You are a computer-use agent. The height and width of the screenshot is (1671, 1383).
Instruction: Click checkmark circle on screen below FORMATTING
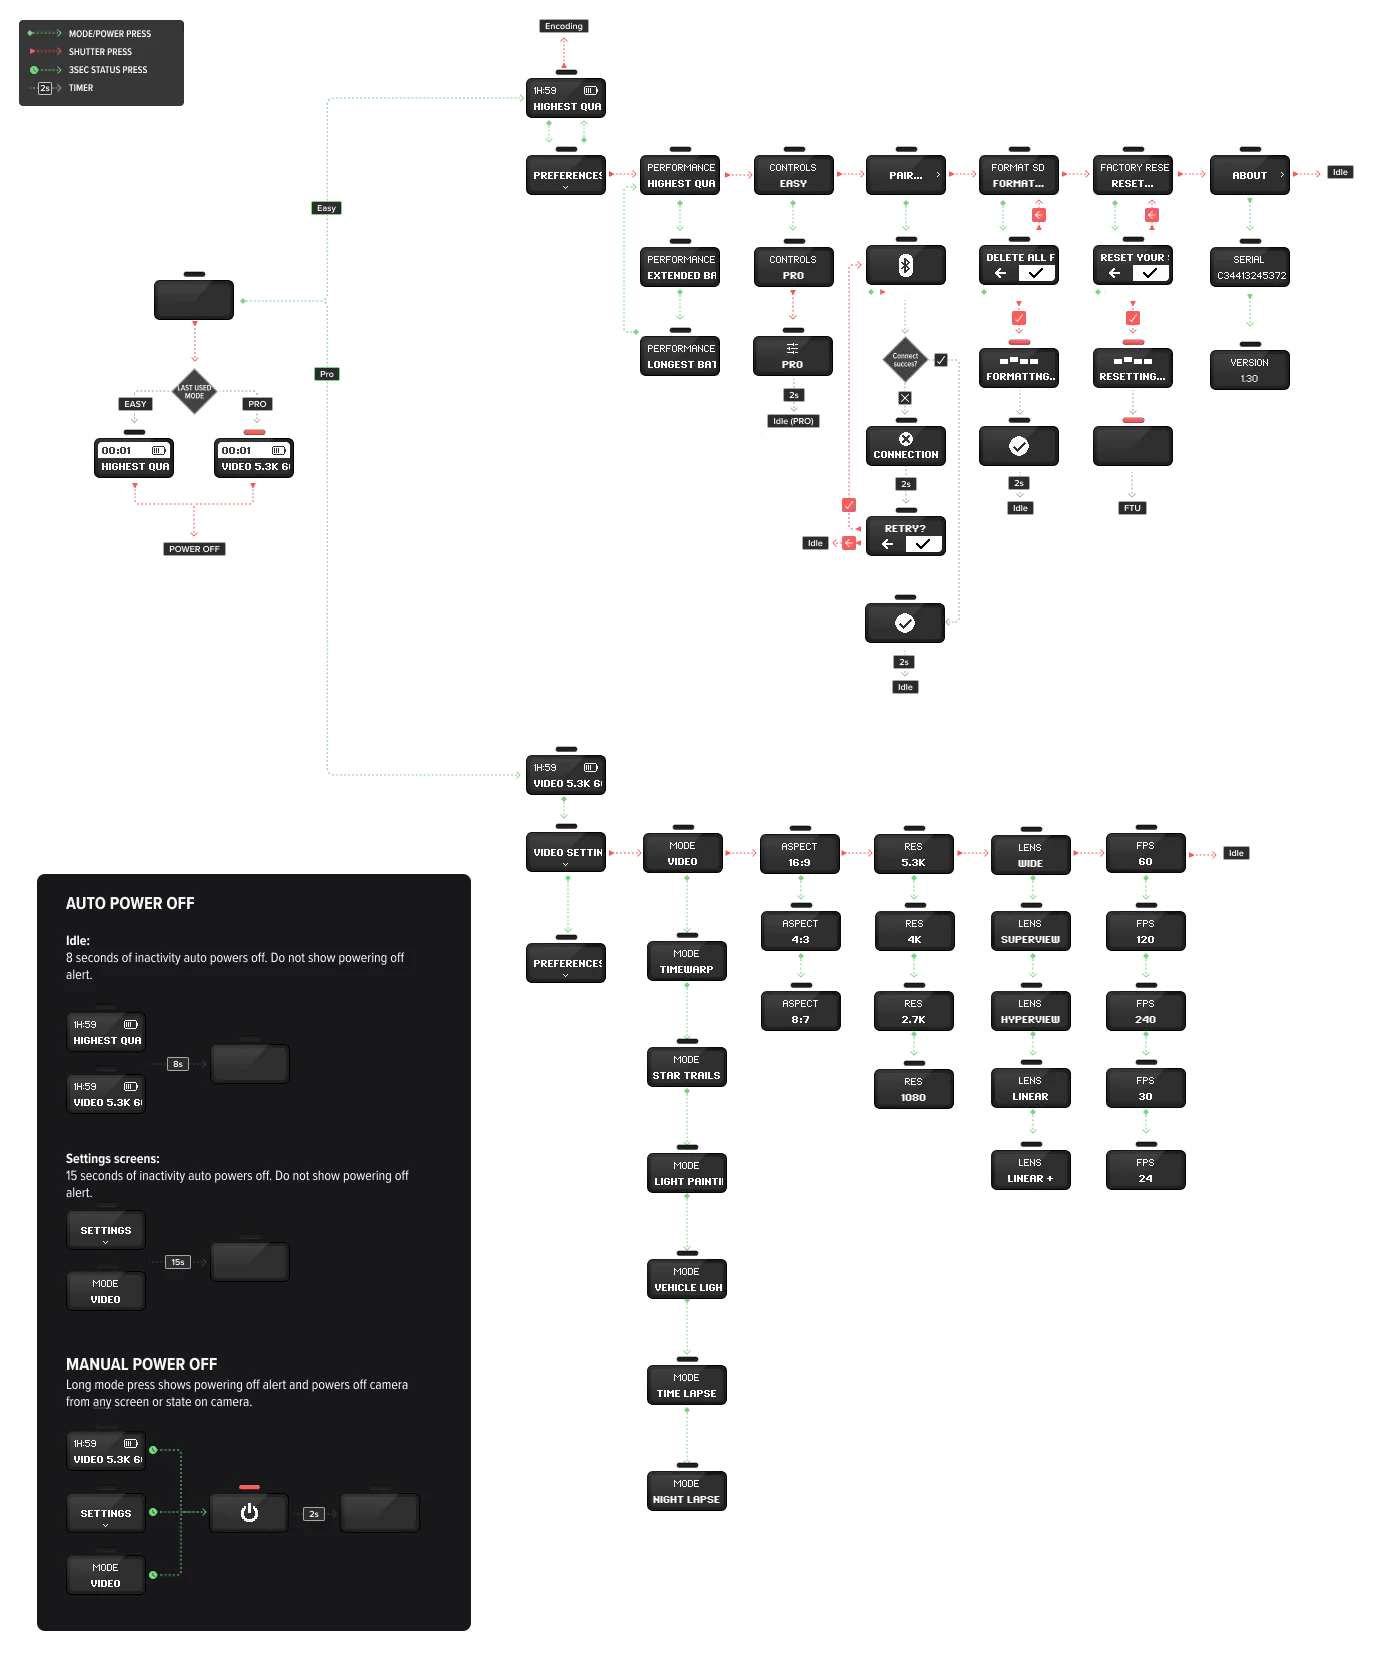[x=1019, y=446]
